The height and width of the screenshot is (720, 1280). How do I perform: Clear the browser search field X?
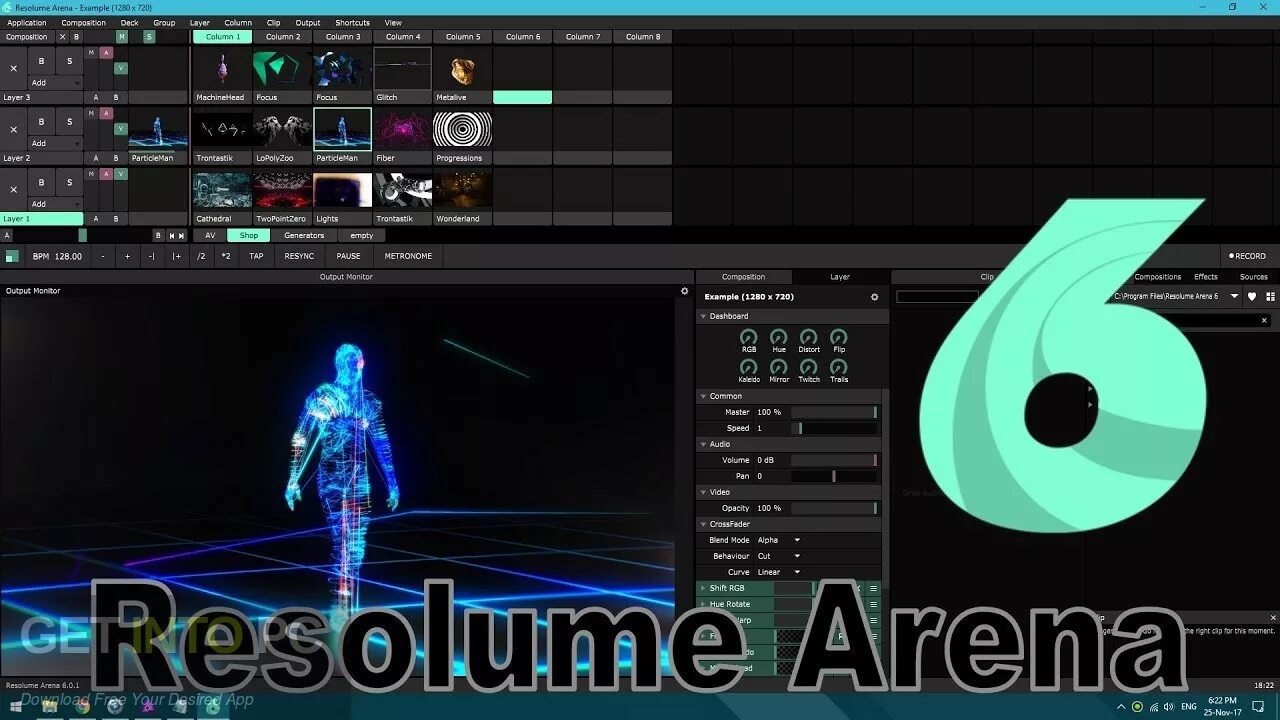click(1264, 320)
